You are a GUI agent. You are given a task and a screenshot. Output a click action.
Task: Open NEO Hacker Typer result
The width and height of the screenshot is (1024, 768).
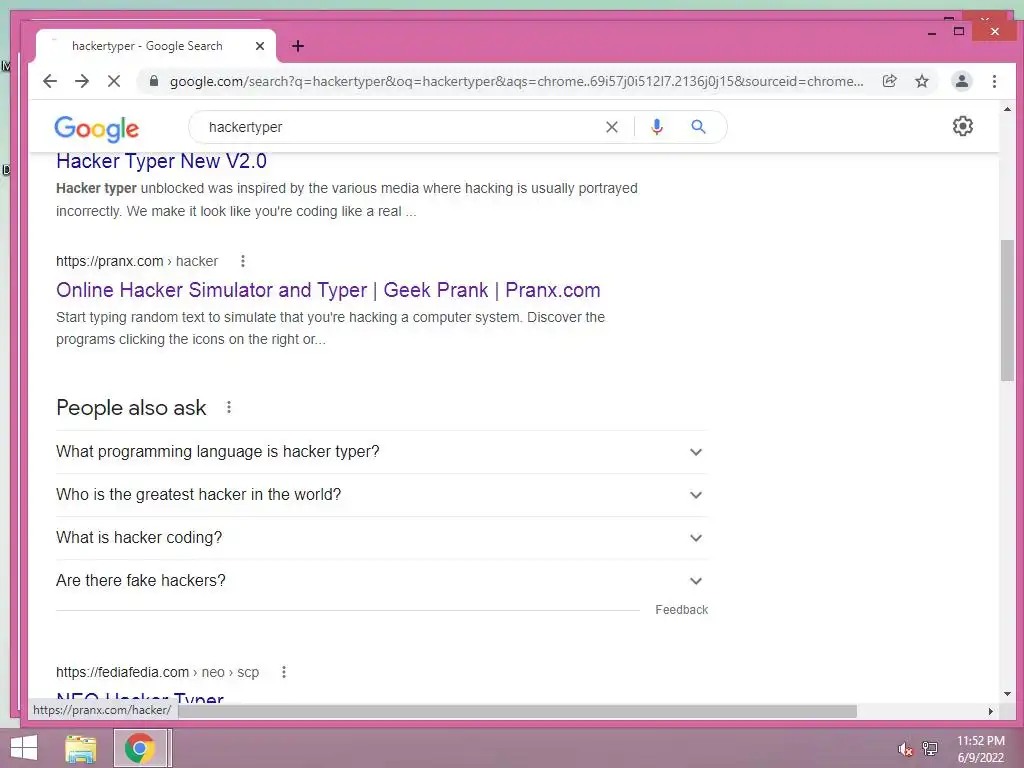coord(140,698)
